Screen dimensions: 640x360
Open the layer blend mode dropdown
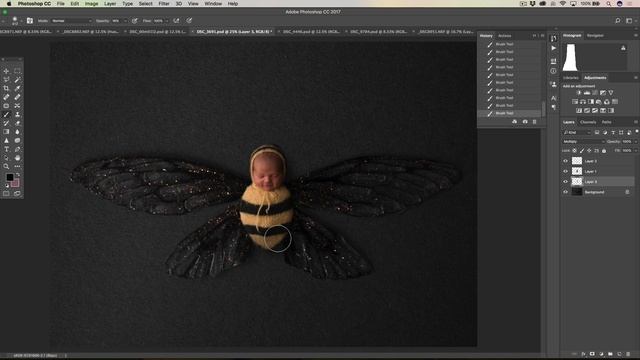point(583,142)
